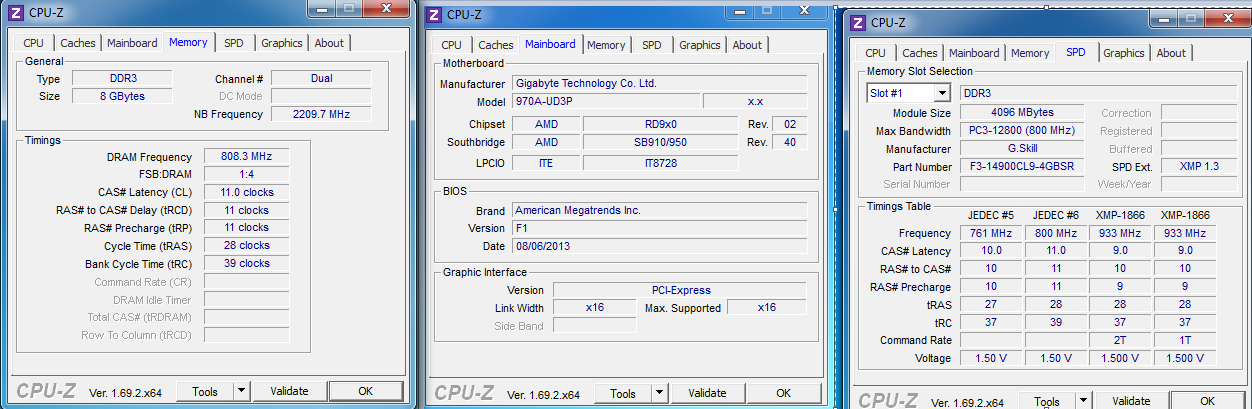Open the Mainboard tab in the SPD window
Viewport: 1252px width, 409px height.
pos(974,53)
